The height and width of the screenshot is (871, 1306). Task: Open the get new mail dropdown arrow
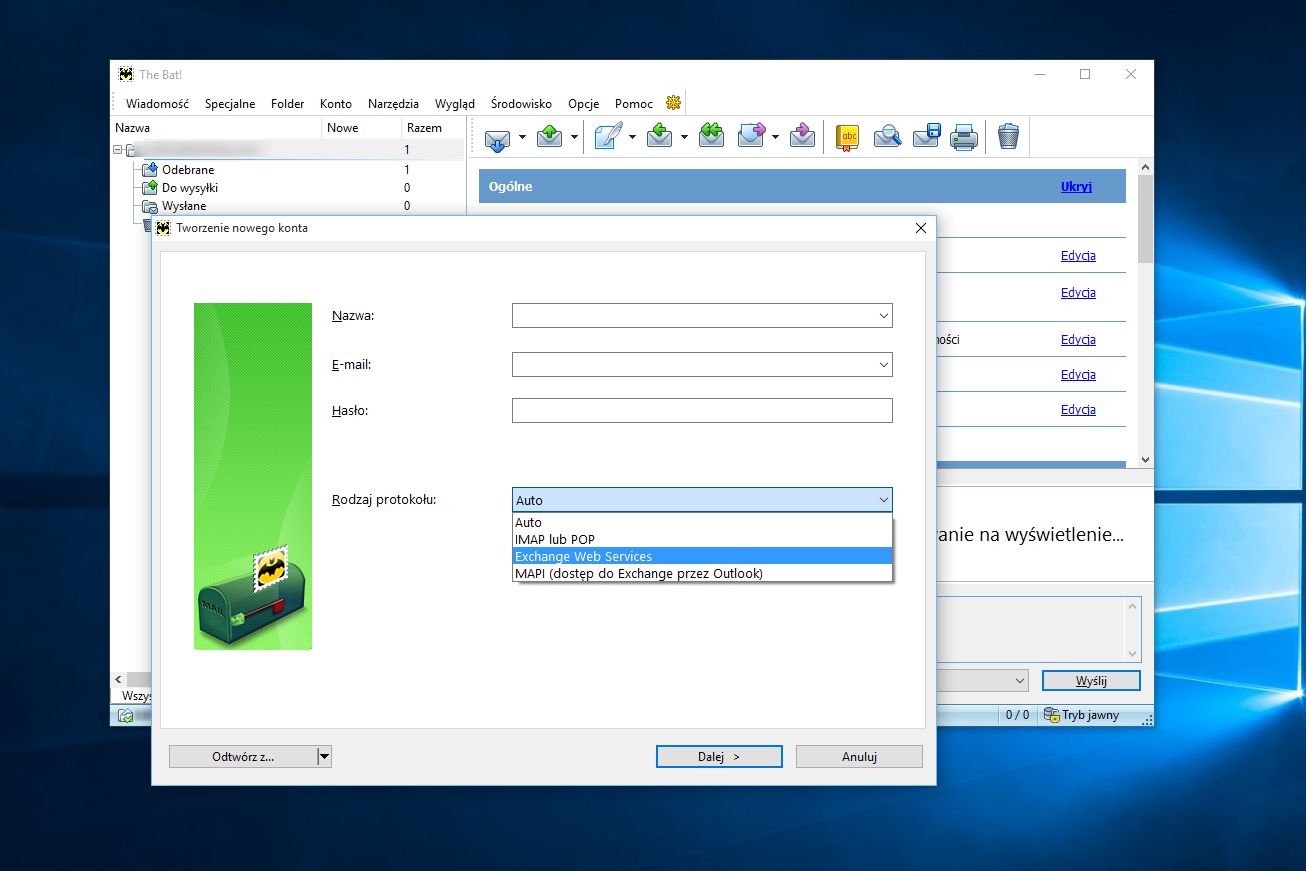pos(521,137)
